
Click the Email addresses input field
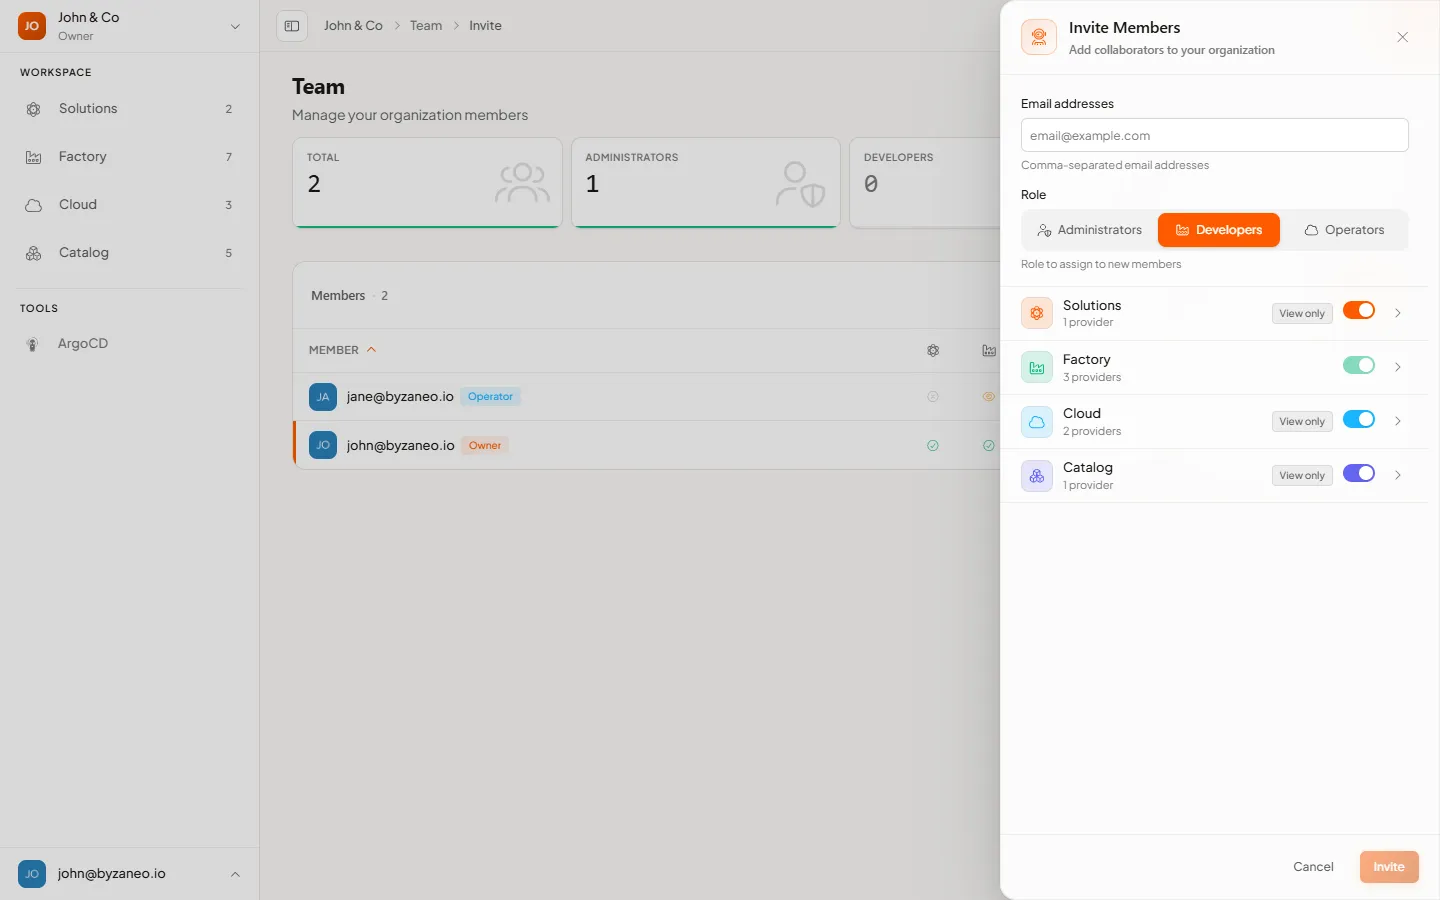1215,135
